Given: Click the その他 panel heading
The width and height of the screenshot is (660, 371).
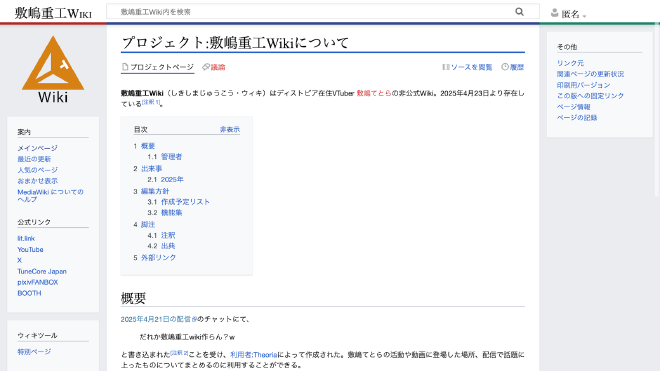Looking at the screenshot, I should pyautogui.click(x=567, y=47).
